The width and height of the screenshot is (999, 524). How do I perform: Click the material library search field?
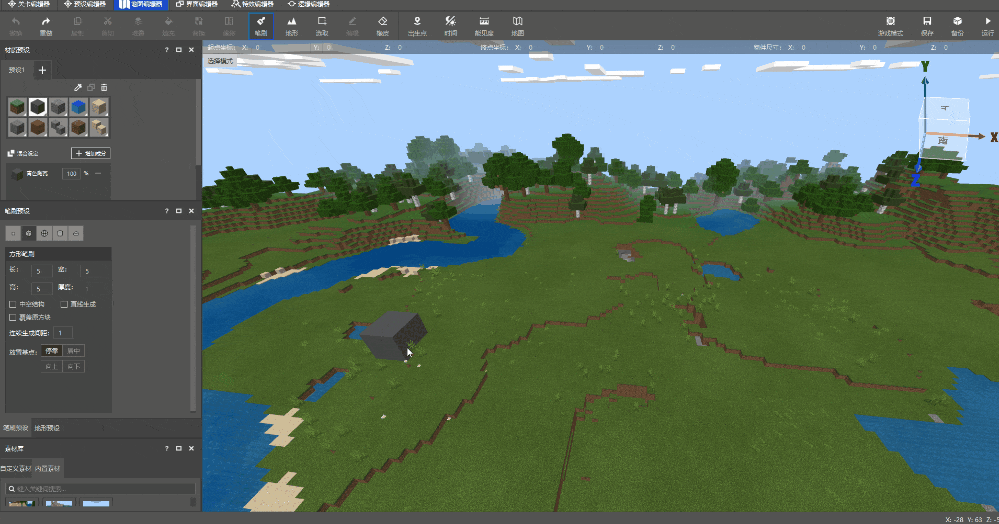click(x=100, y=489)
